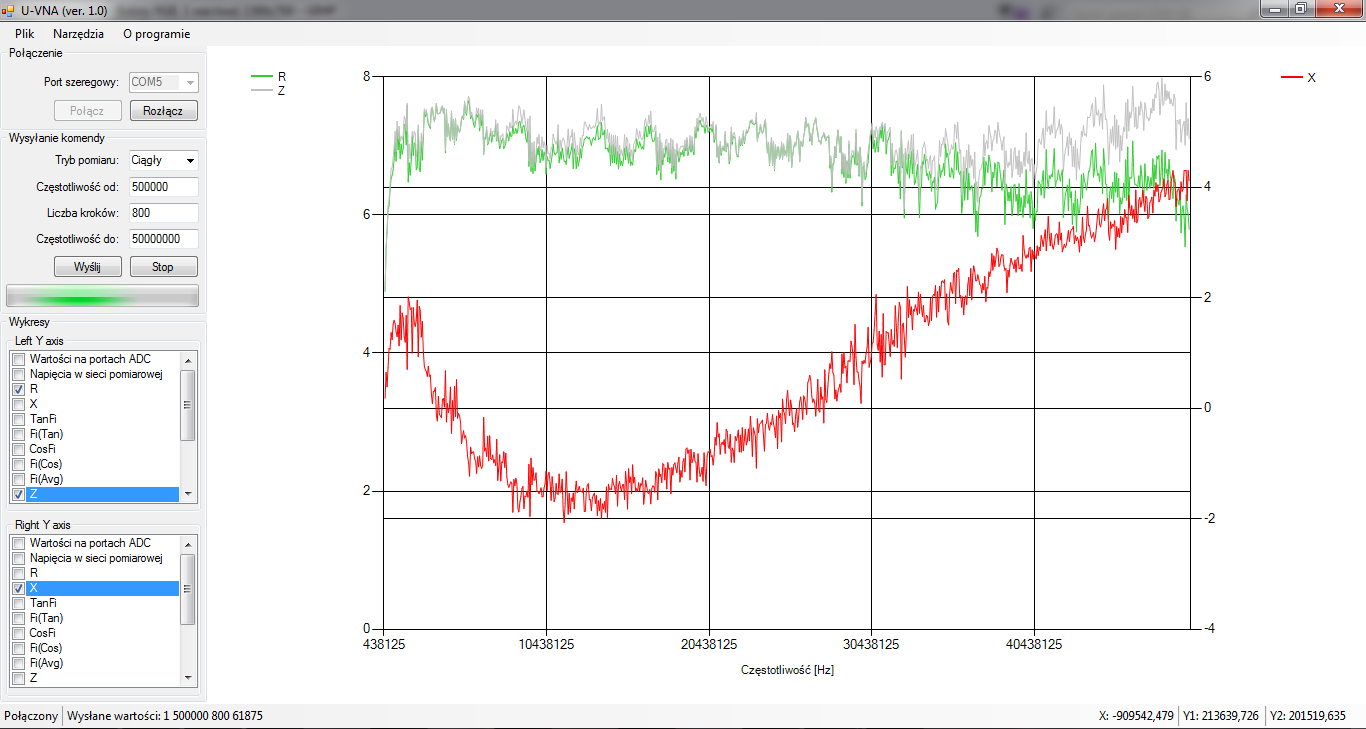This screenshot has height=729, width=1366.
Task: Open the Narzędzia menu
Action: click(78, 33)
